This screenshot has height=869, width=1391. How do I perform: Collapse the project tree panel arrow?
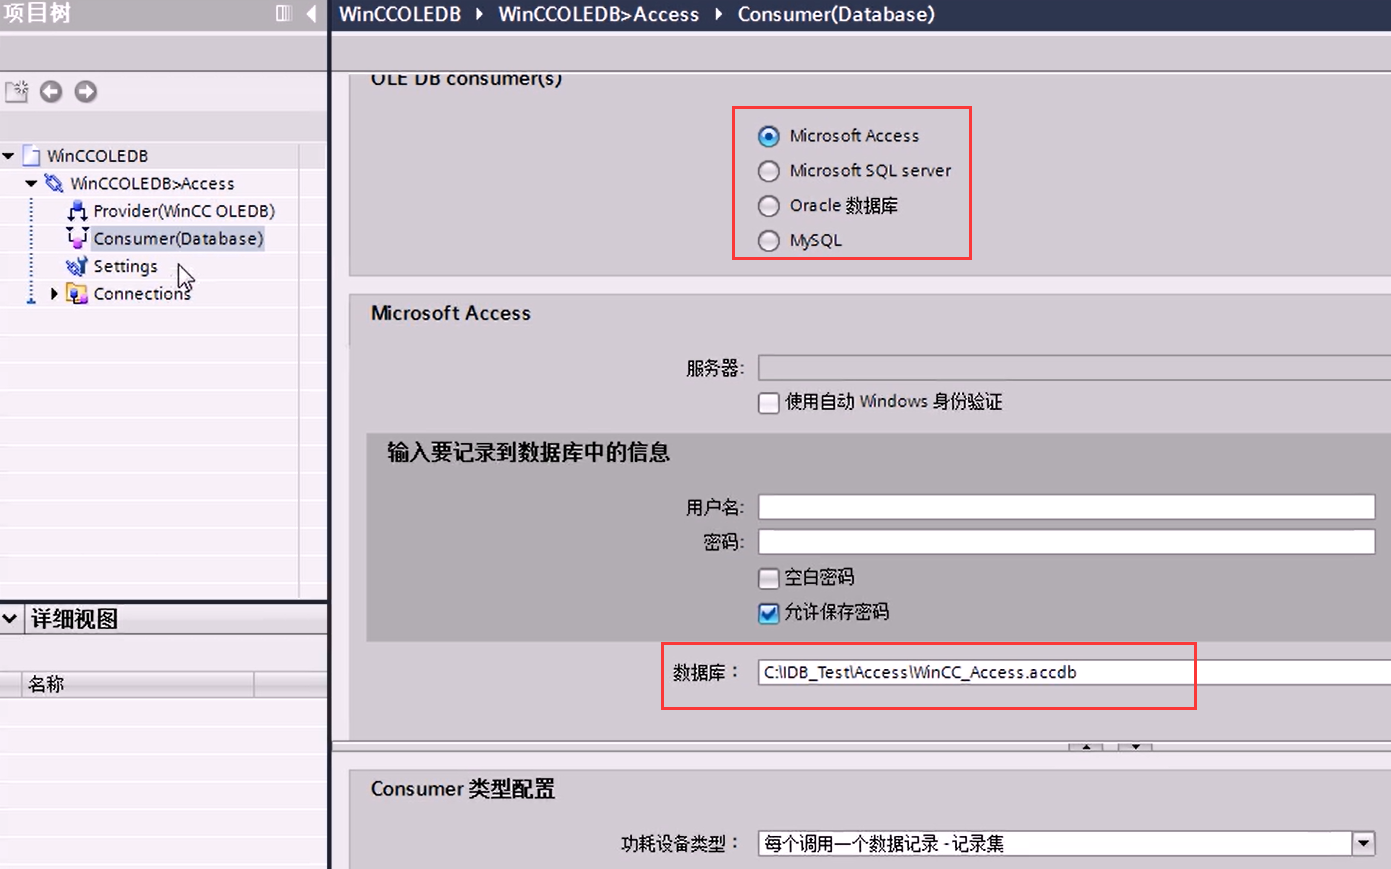[311, 13]
